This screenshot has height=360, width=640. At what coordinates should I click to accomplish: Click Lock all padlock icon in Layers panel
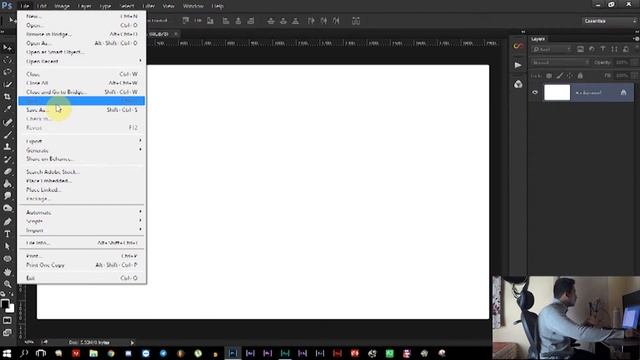click(580, 76)
